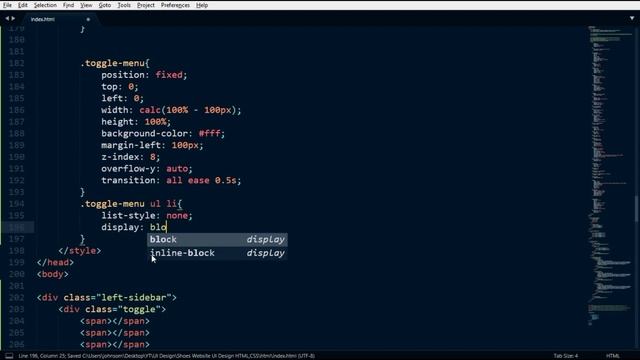The width and height of the screenshot is (640, 360).
Task: Click 'height: 100%;' line
Action: [x=136, y=122]
